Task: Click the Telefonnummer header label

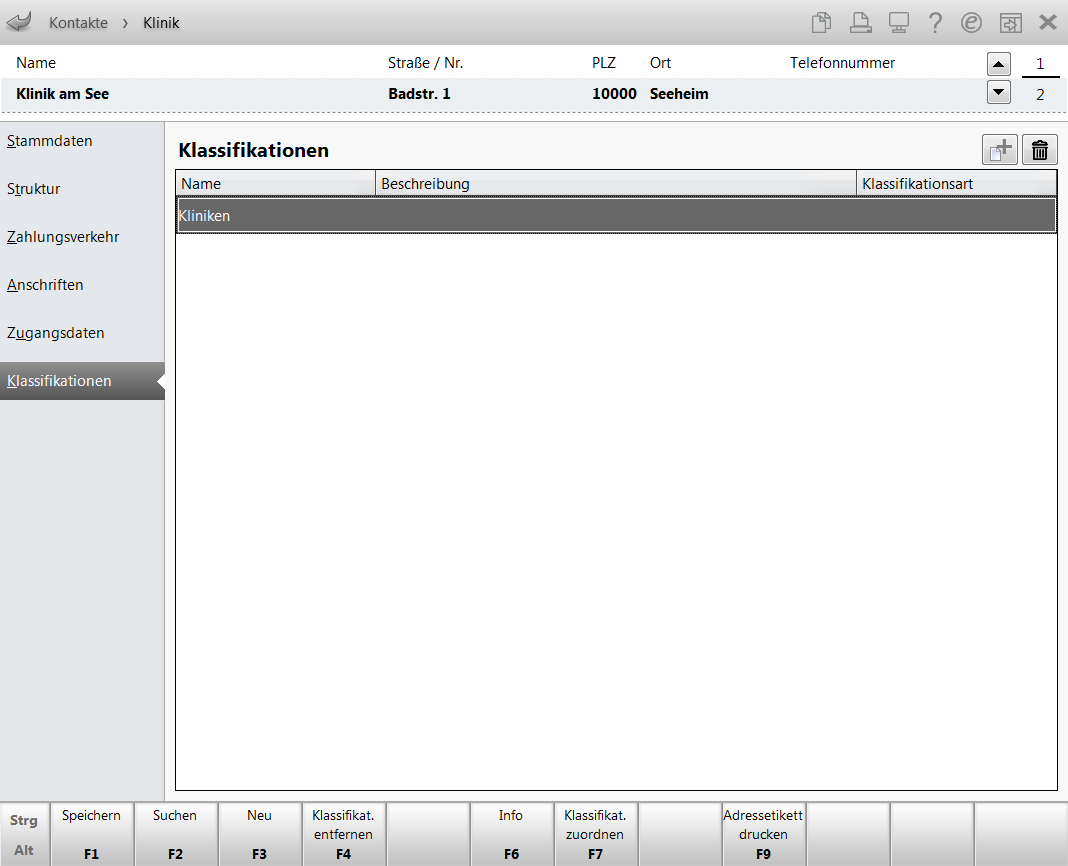Action: tap(843, 63)
